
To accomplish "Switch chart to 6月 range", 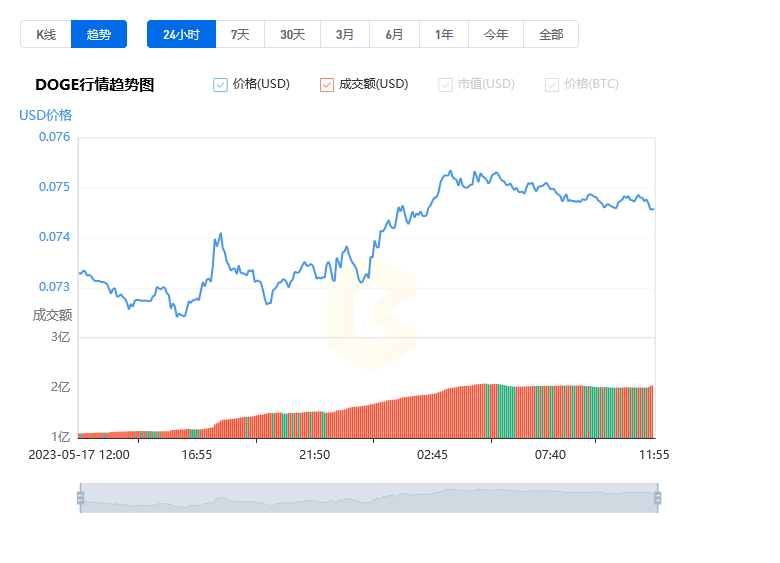I will click(x=394, y=34).
